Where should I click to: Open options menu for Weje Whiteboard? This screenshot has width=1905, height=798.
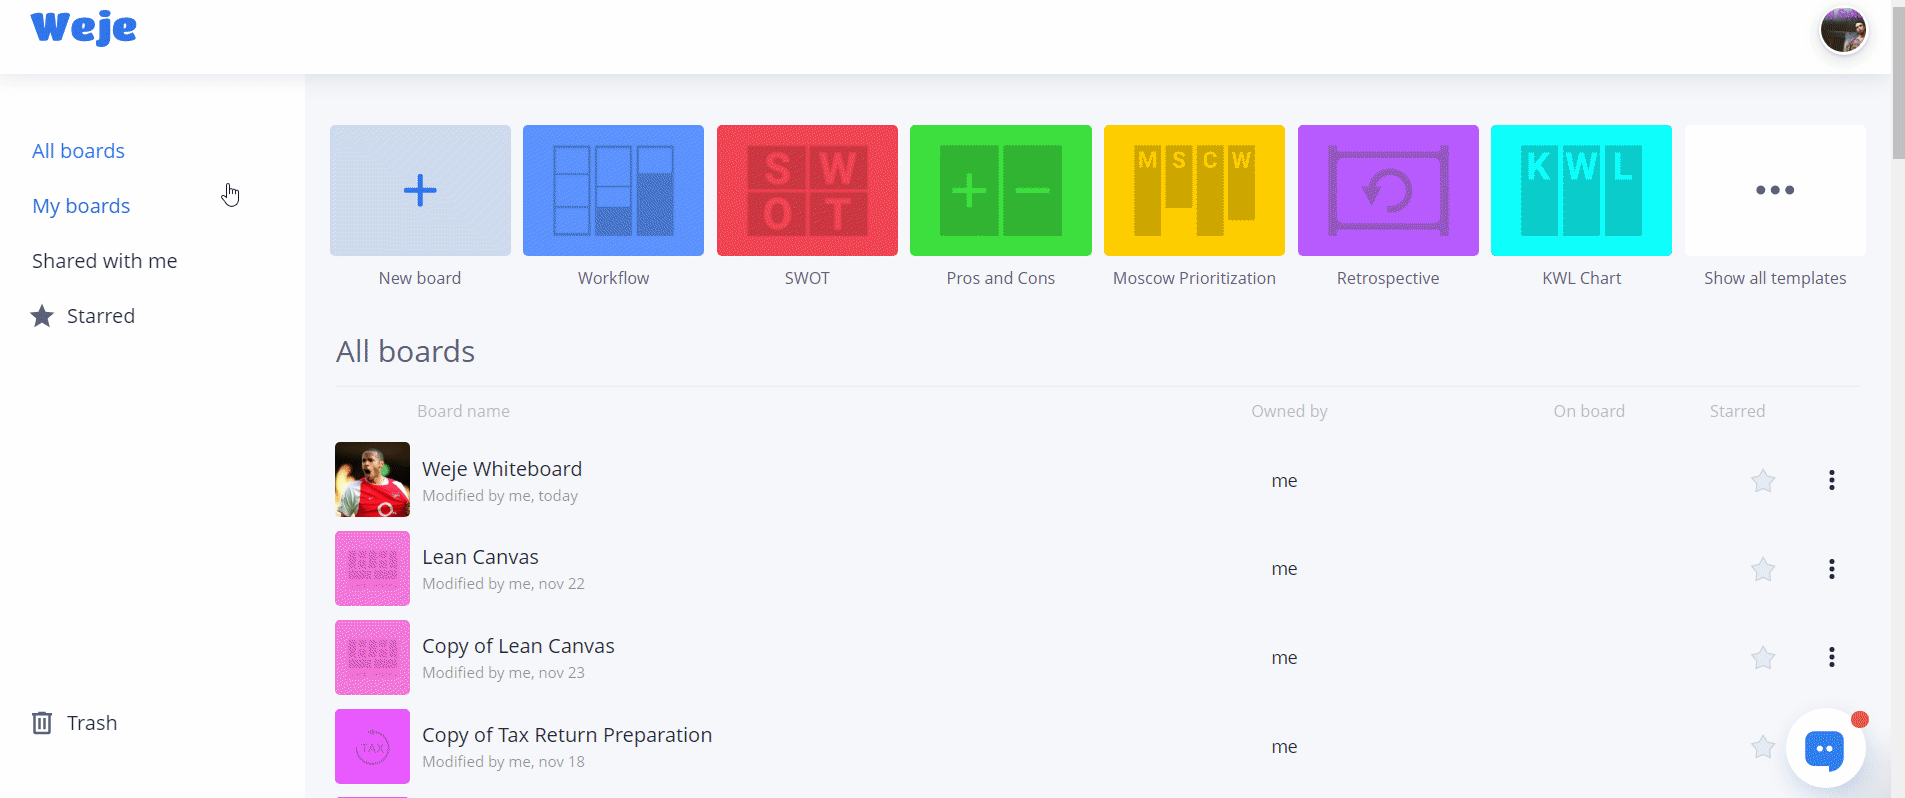1832,480
